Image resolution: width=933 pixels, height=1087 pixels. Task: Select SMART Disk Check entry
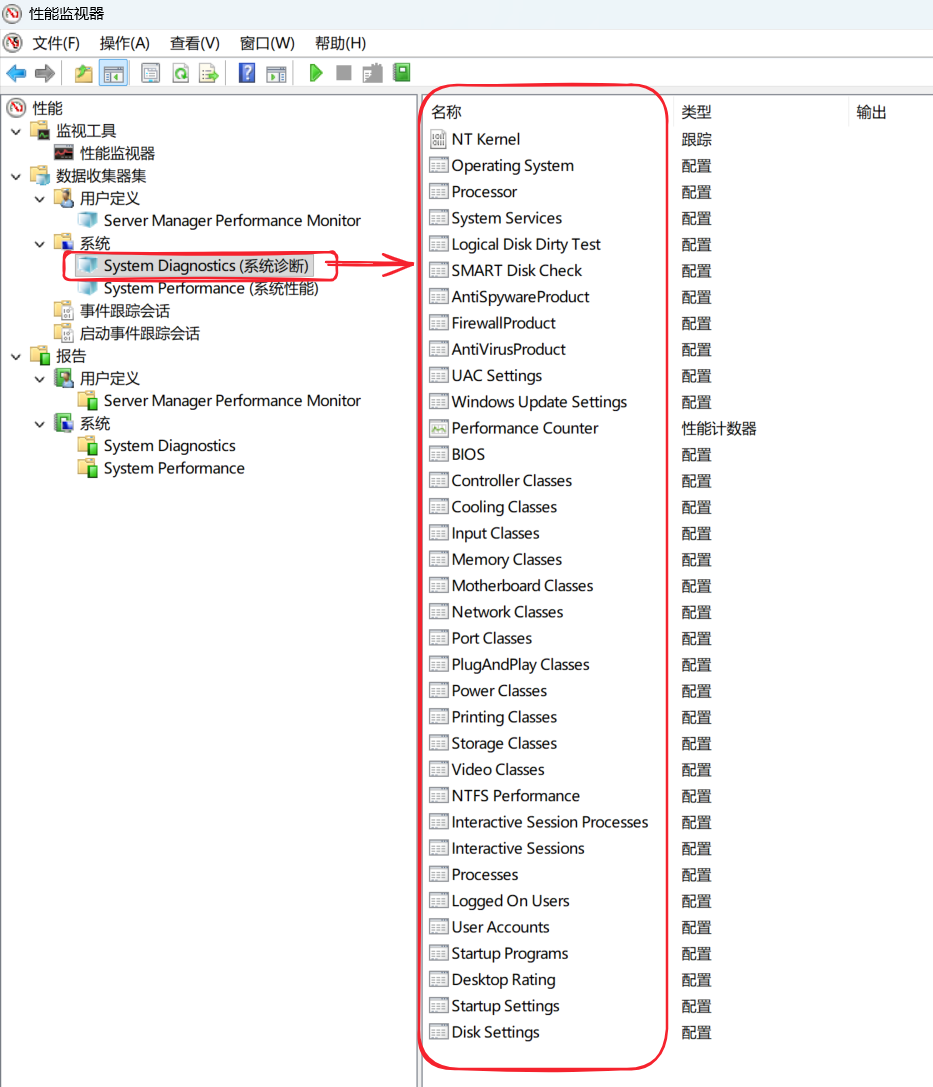tap(516, 271)
